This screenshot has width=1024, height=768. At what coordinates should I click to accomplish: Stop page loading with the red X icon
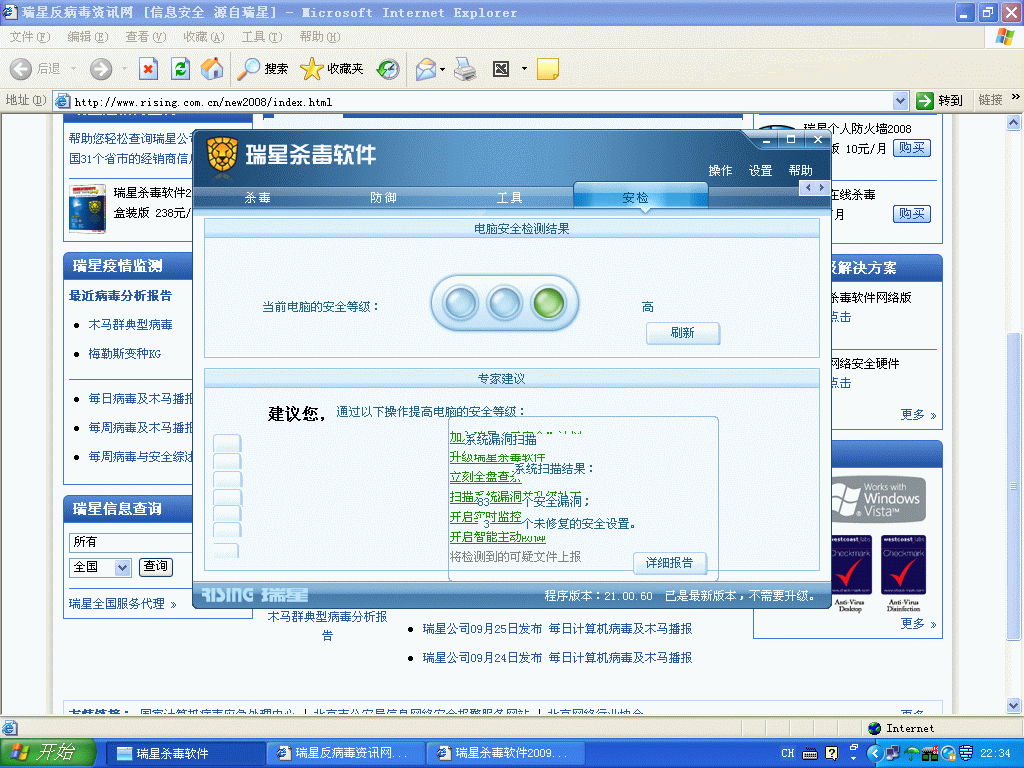tap(148, 69)
